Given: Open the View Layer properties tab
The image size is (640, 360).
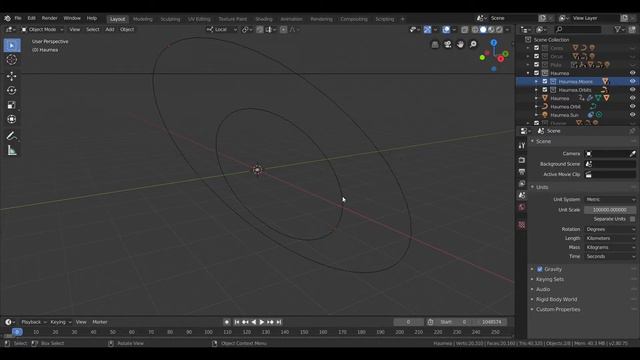Looking at the screenshot, I should pos(522,184).
